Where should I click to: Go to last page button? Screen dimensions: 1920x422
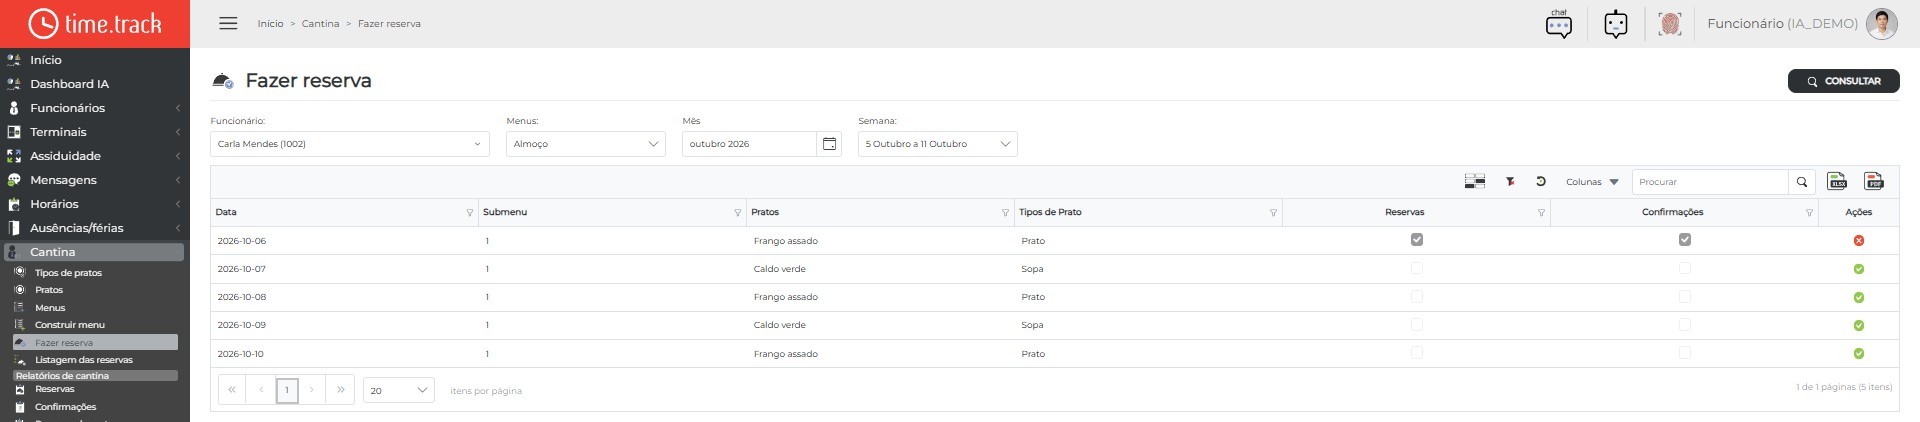[341, 390]
